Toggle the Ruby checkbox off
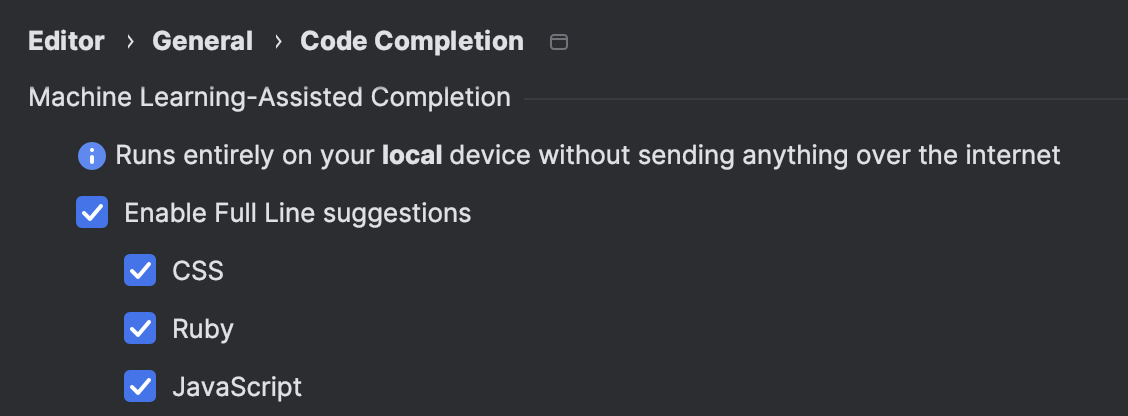Viewport: 1128px width, 416px height. pos(140,329)
